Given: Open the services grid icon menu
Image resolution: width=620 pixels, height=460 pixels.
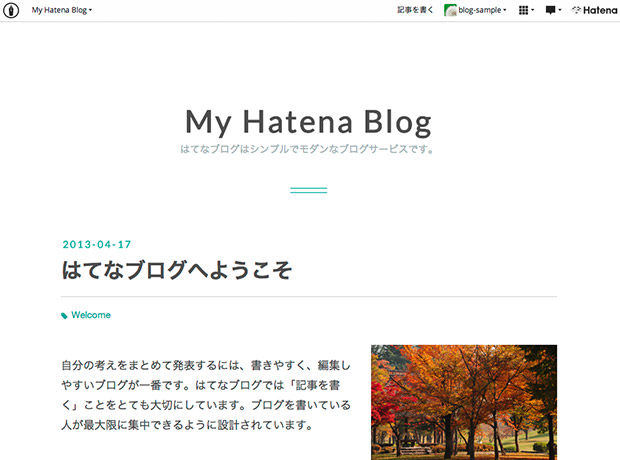Looking at the screenshot, I should (526, 10).
